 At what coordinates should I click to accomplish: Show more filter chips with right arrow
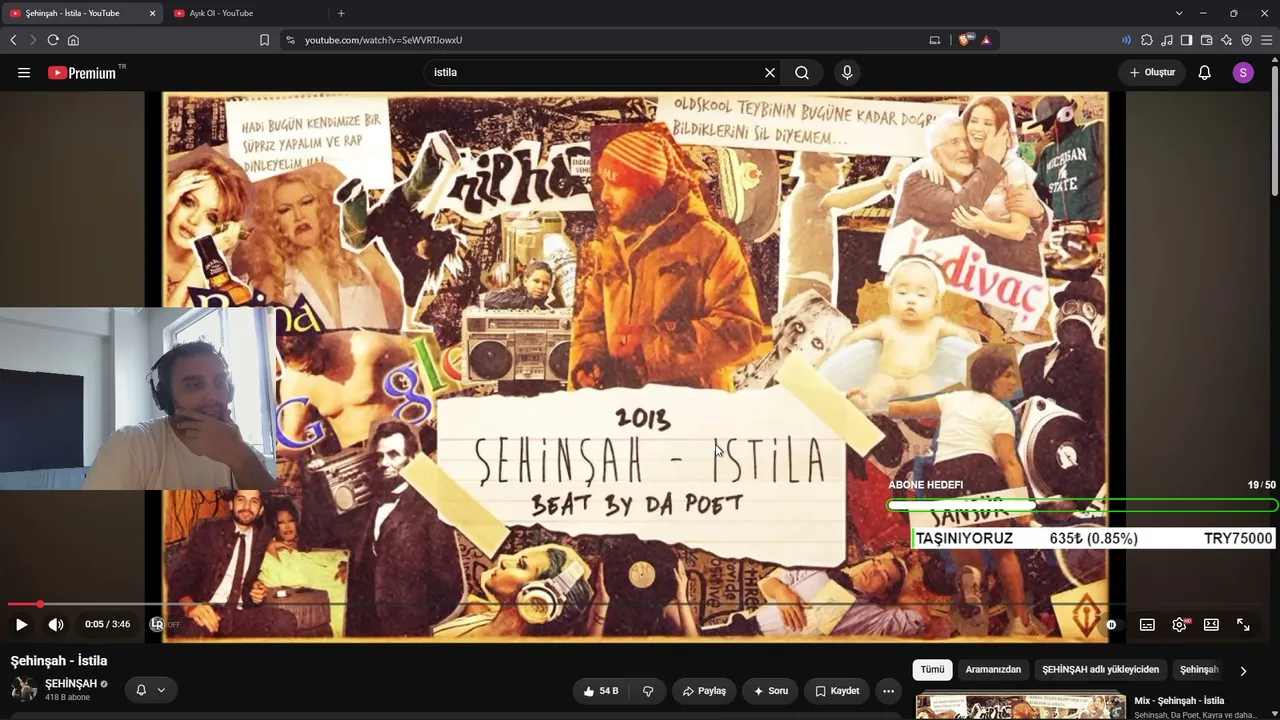pyautogui.click(x=1243, y=671)
